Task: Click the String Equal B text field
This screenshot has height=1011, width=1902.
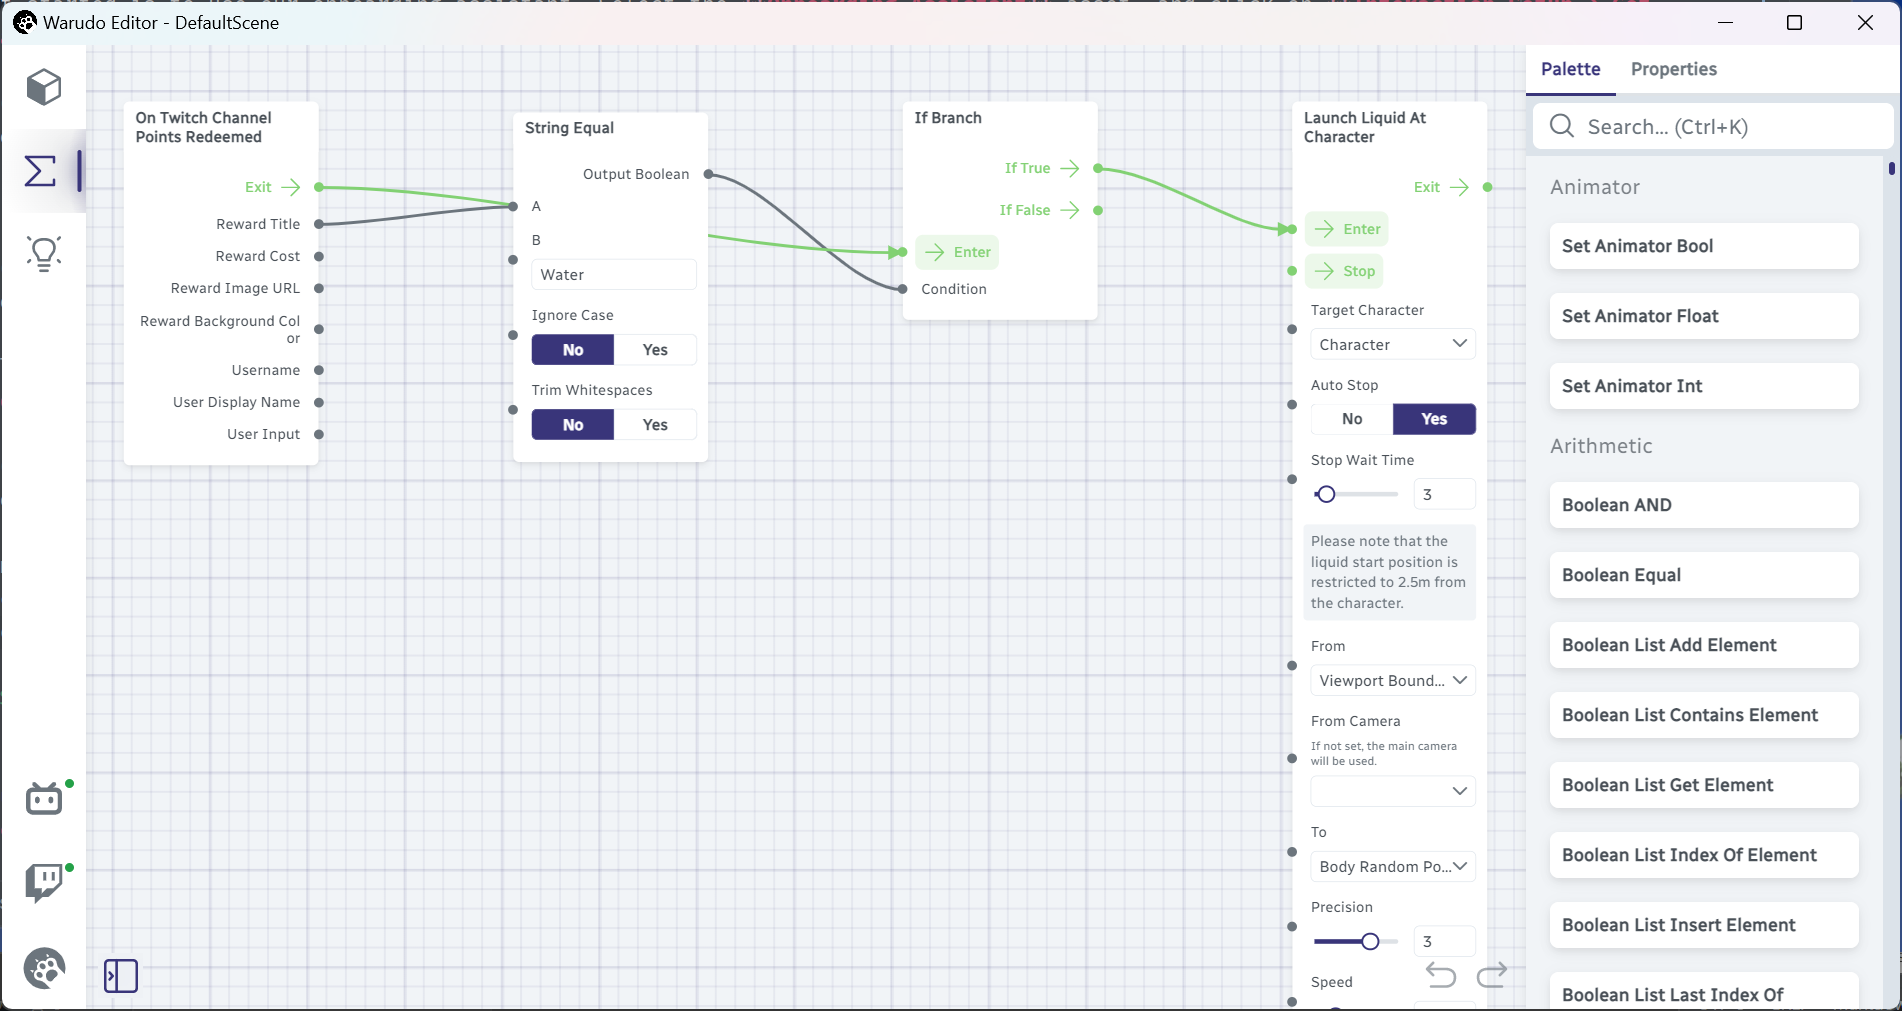Action: pyautogui.click(x=614, y=275)
